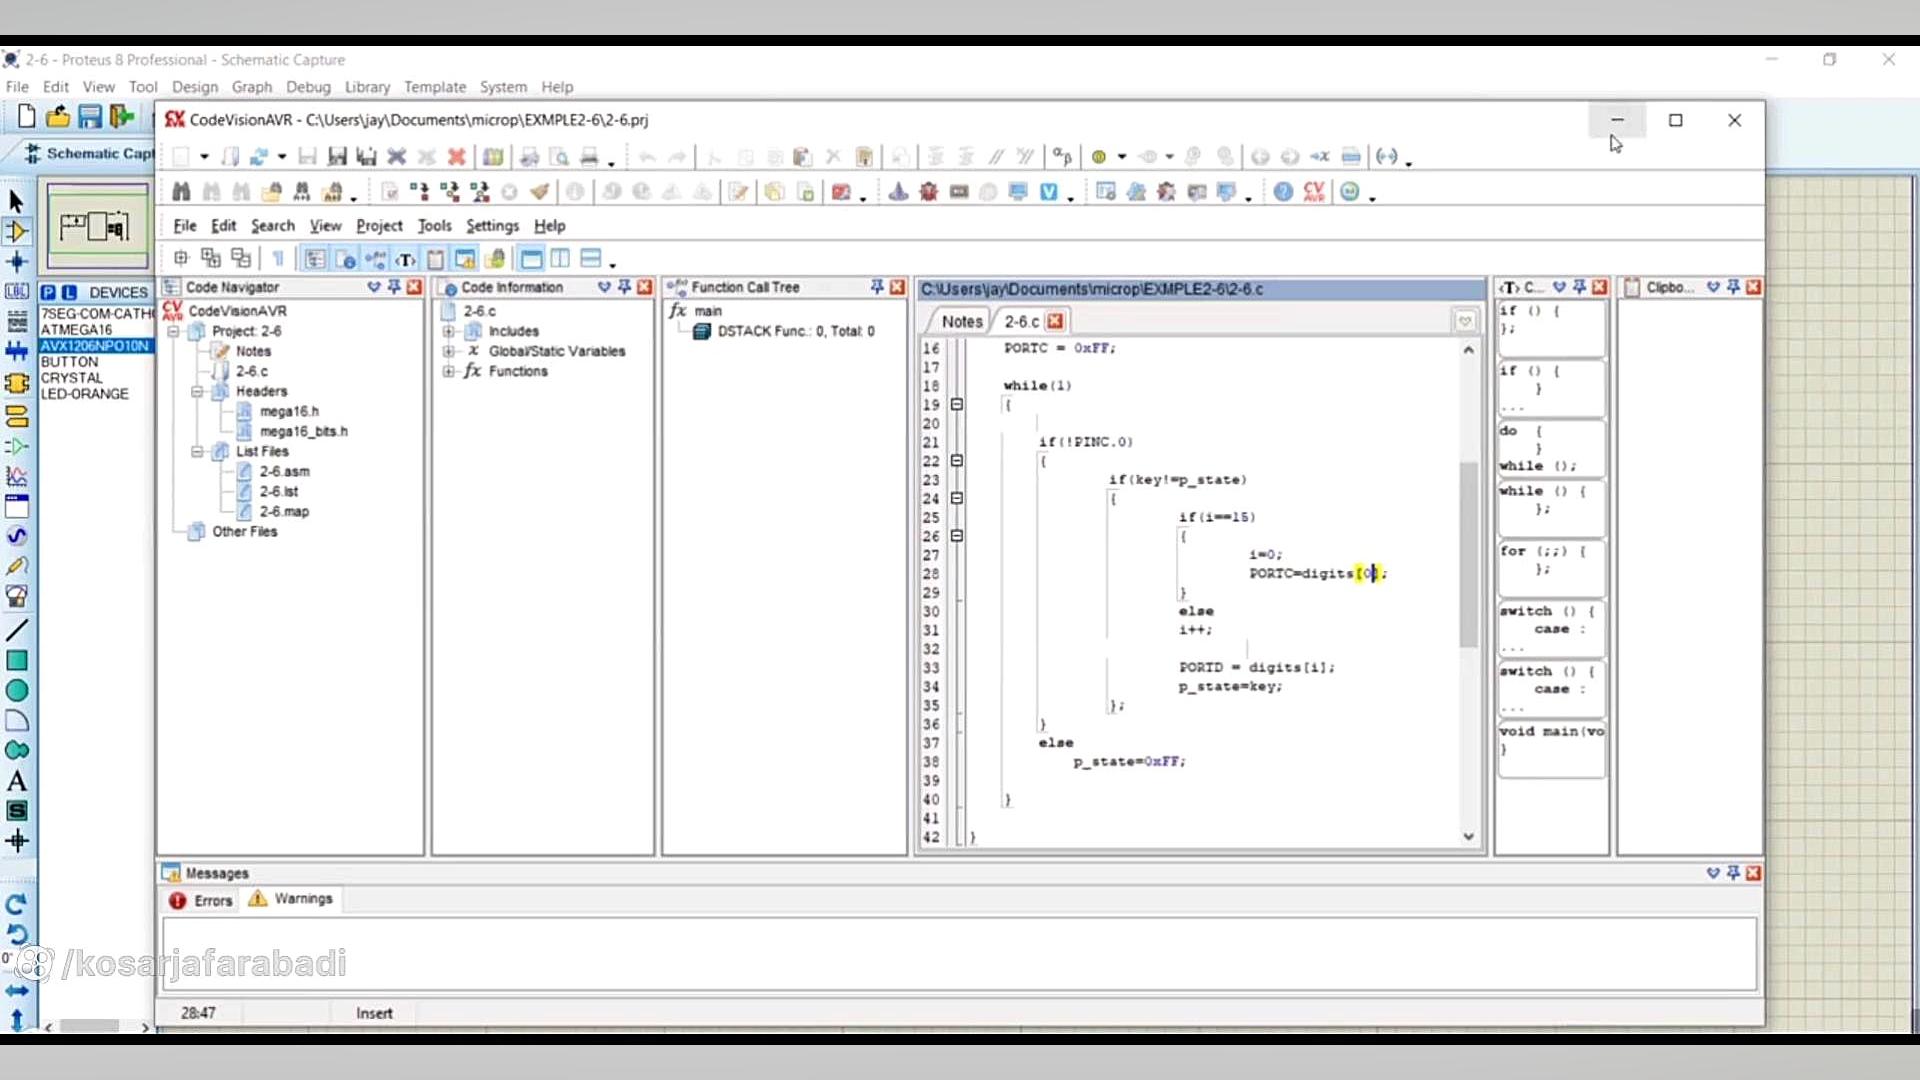Pin the Function Call Tree panel

pyautogui.click(x=877, y=288)
